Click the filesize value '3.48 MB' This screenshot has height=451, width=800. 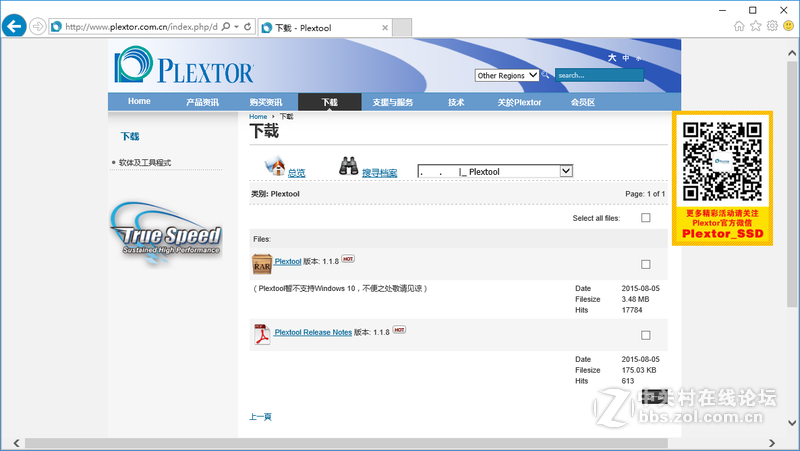[635, 299]
